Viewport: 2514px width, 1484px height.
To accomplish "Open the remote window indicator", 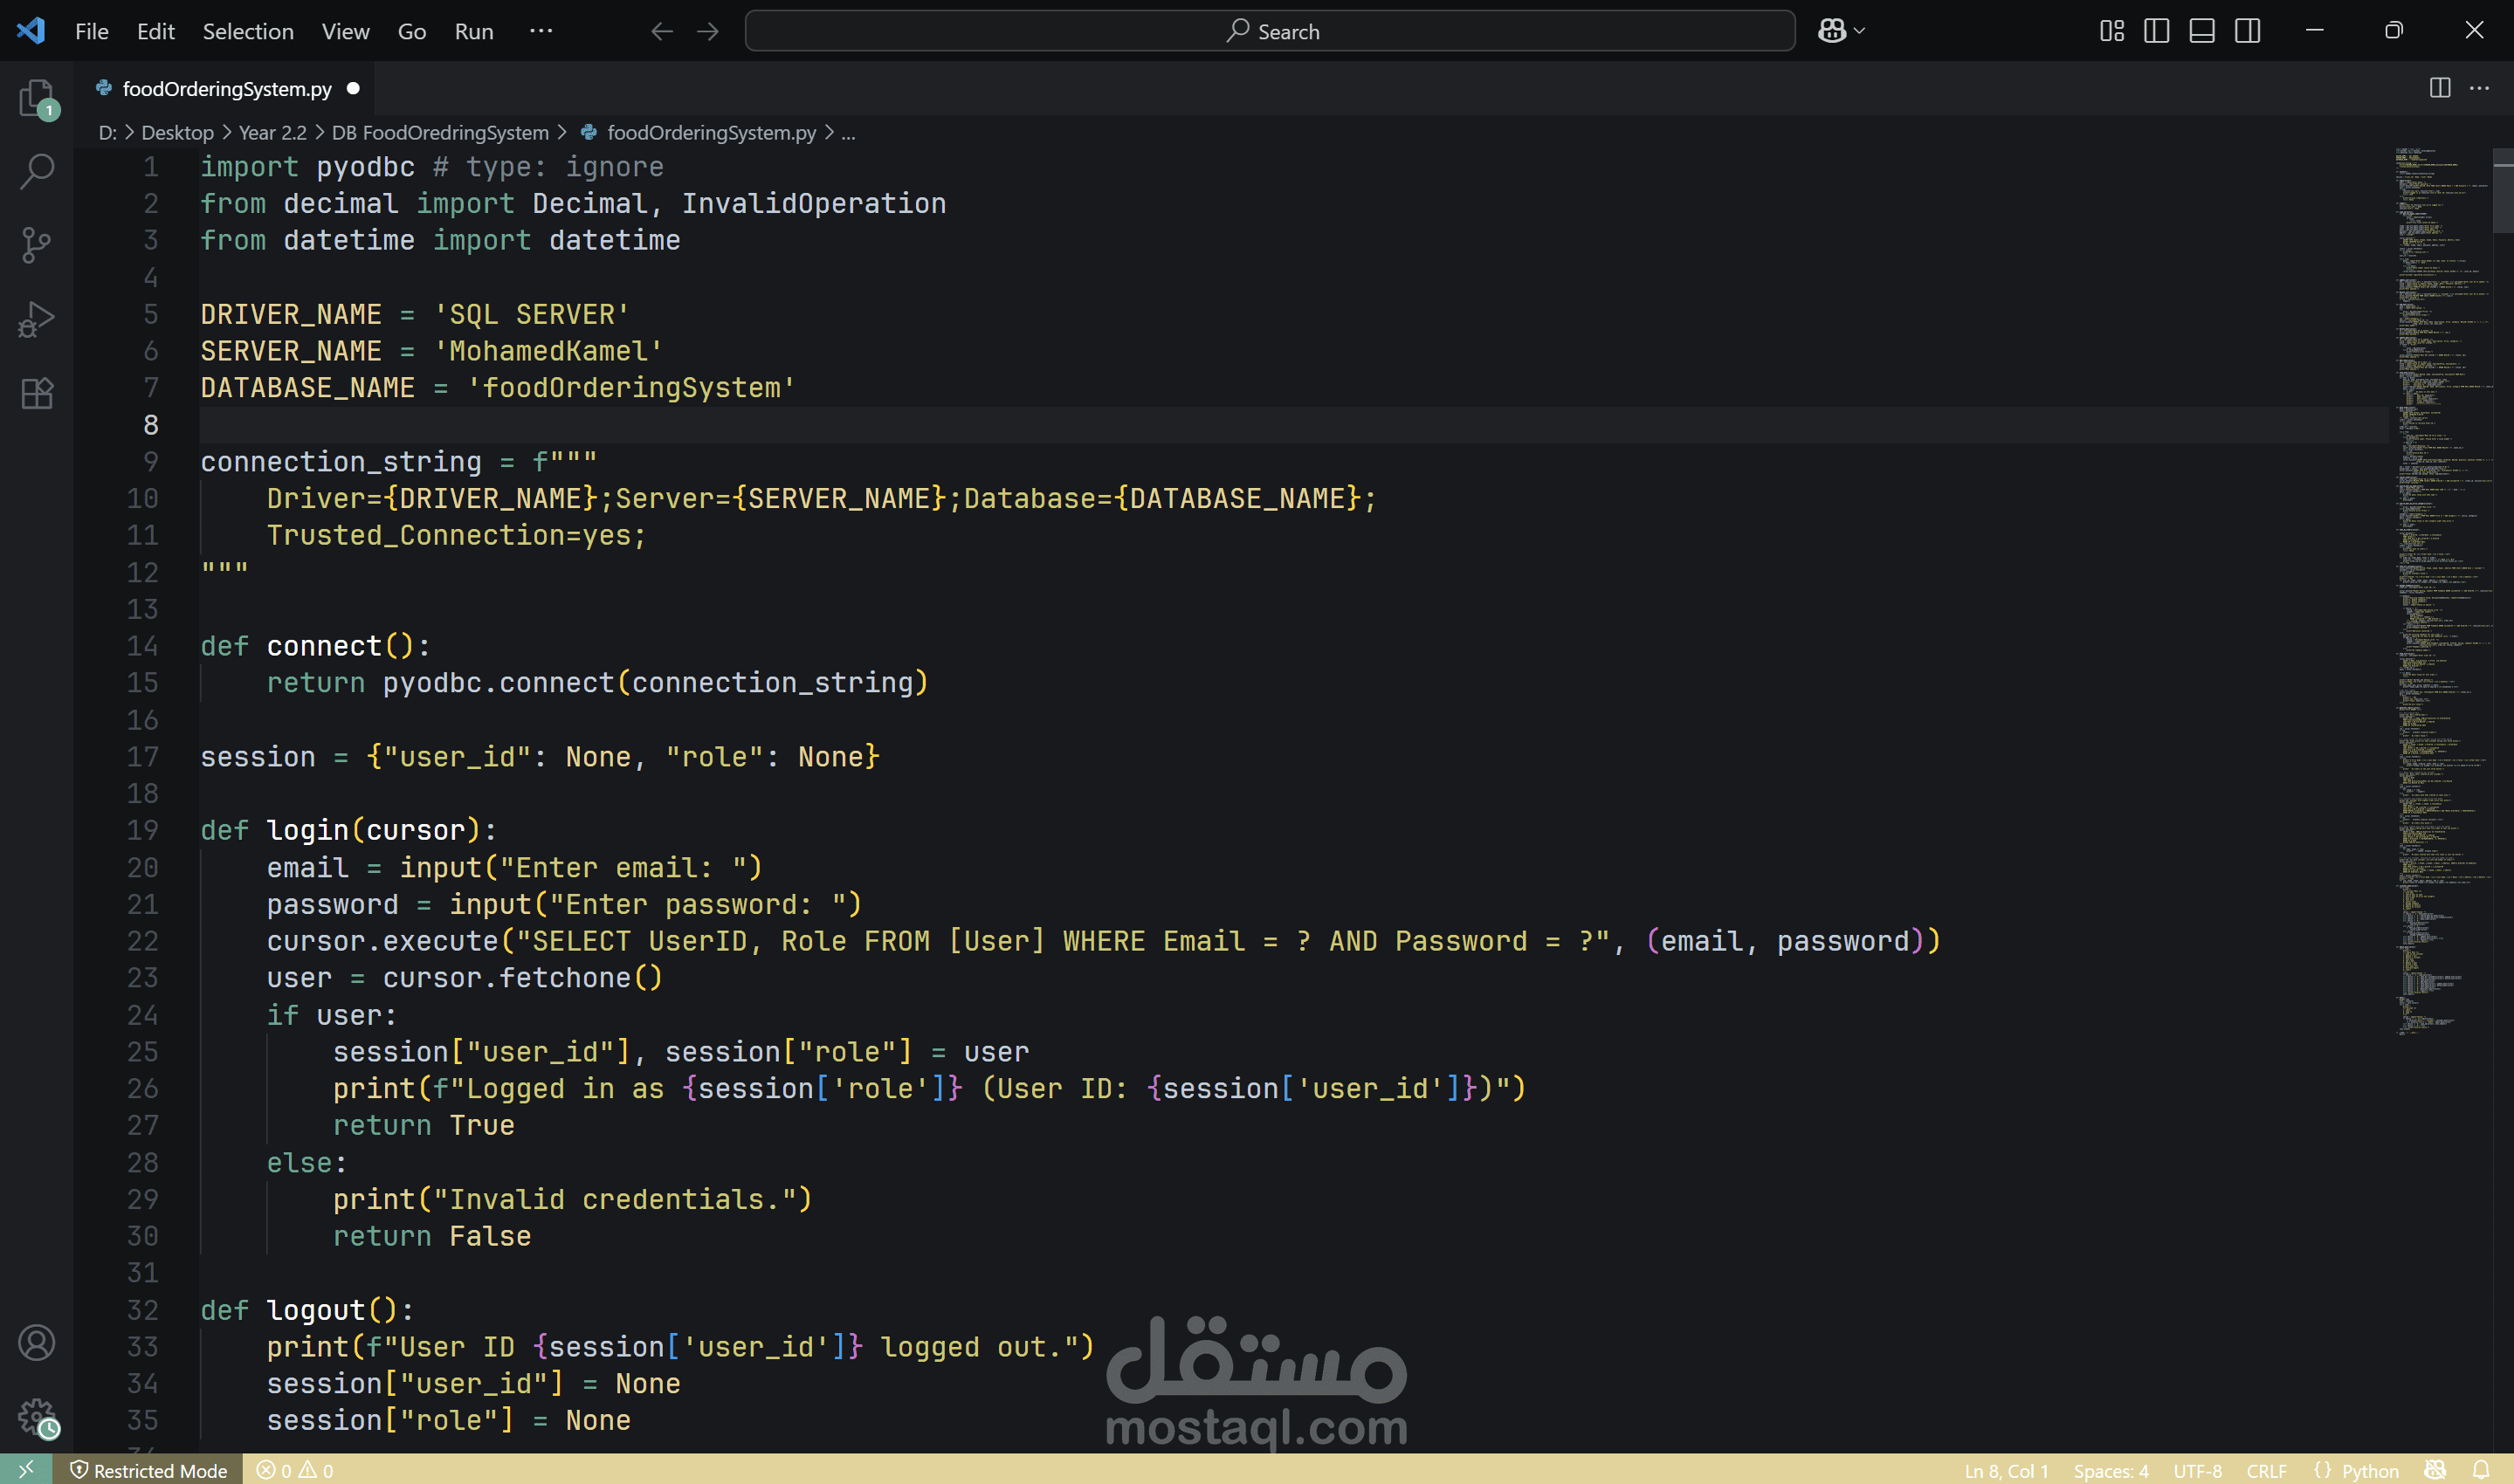I will pyautogui.click(x=26, y=1469).
